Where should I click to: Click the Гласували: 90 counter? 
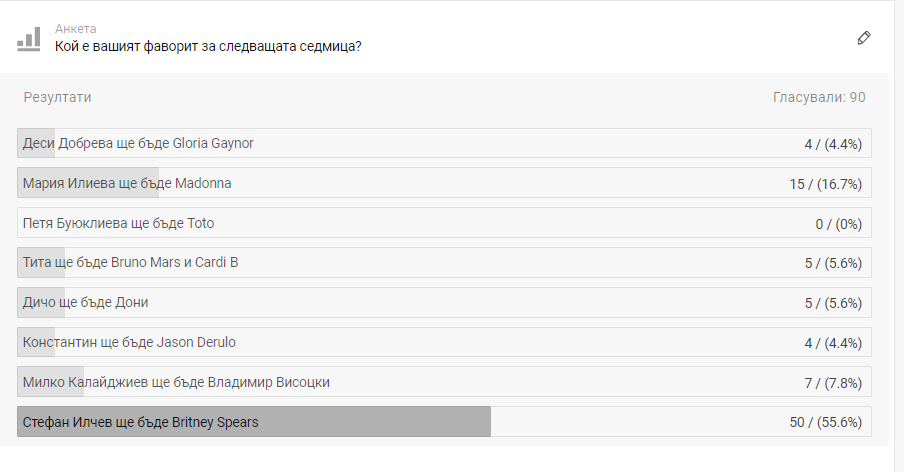coord(819,97)
